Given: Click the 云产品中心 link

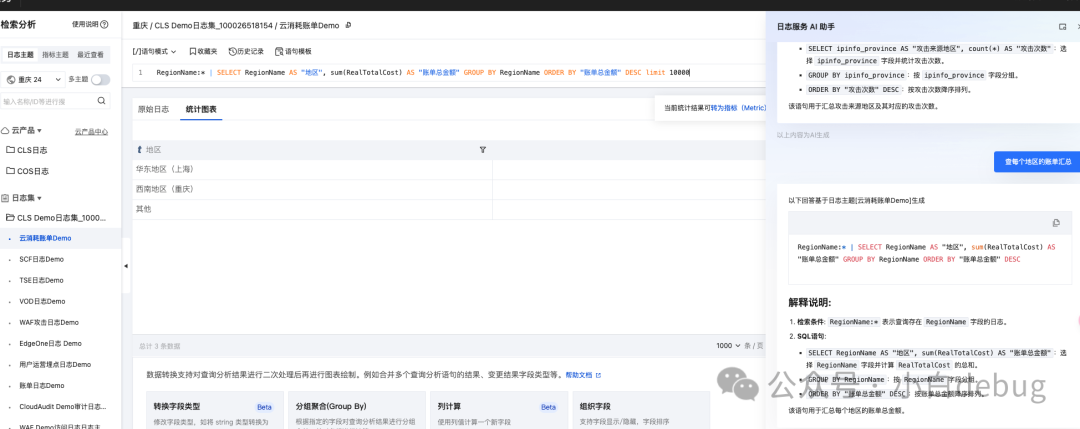Looking at the screenshot, I should (x=91, y=132).
